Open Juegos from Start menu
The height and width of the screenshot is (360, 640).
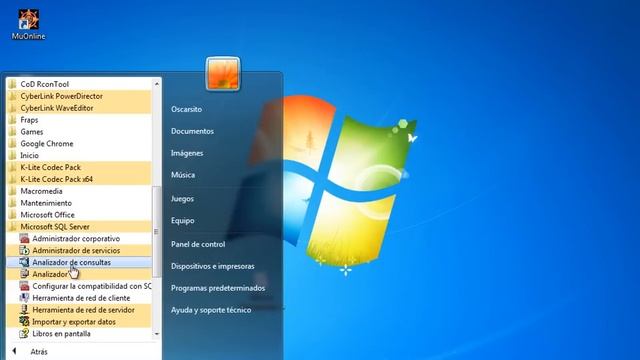[182, 199]
